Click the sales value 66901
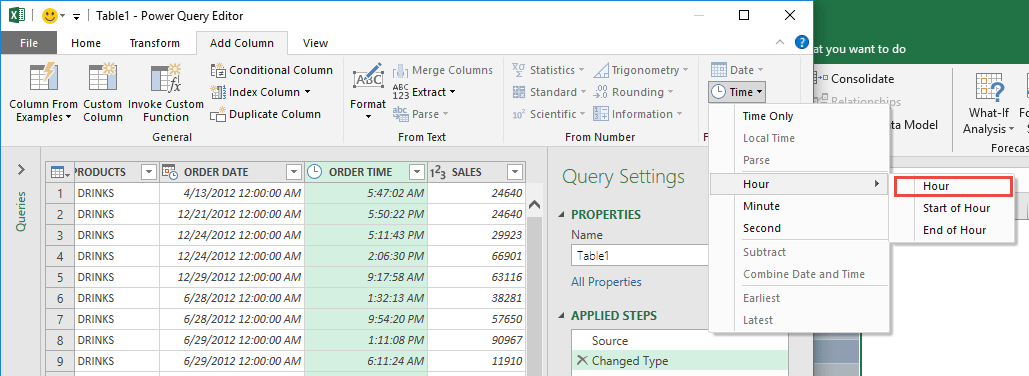 pyautogui.click(x=476, y=256)
